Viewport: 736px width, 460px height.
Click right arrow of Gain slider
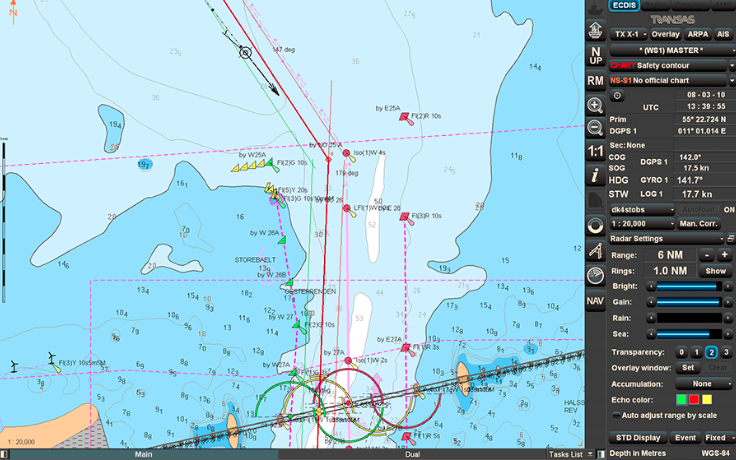(728, 302)
